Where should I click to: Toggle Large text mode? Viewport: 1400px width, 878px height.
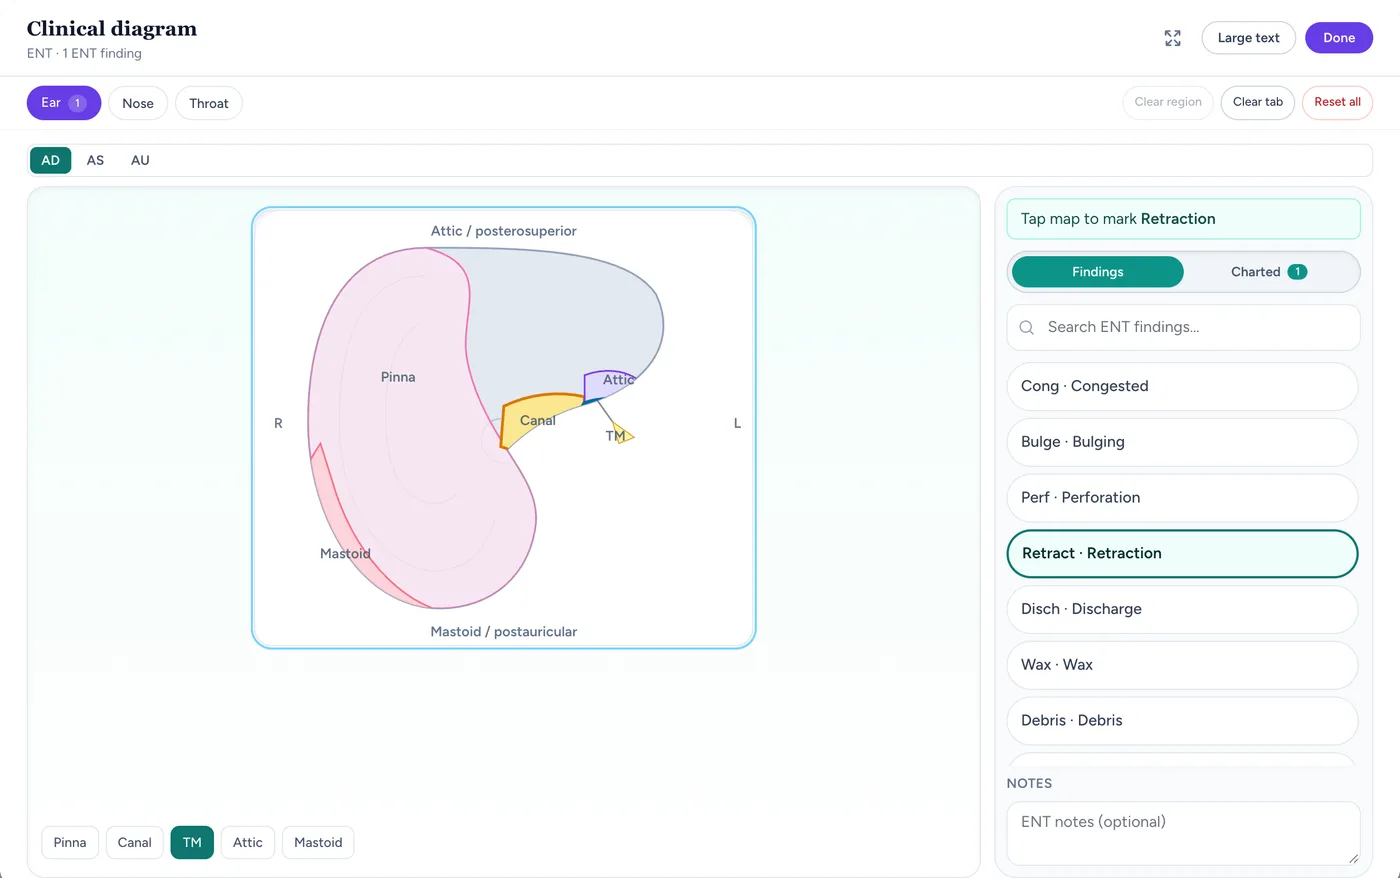(x=1248, y=38)
